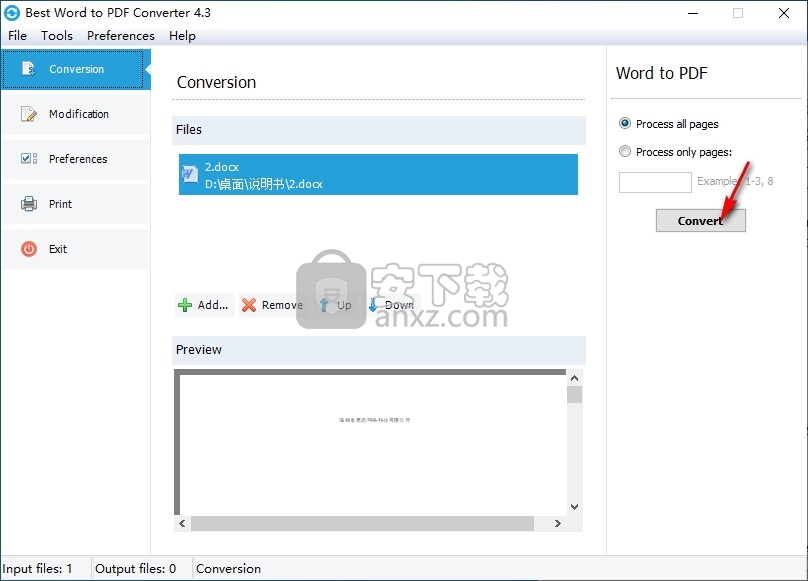The height and width of the screenshot is (581, 808).
Task: Click the Remove button label
Action: coord(282,305)
